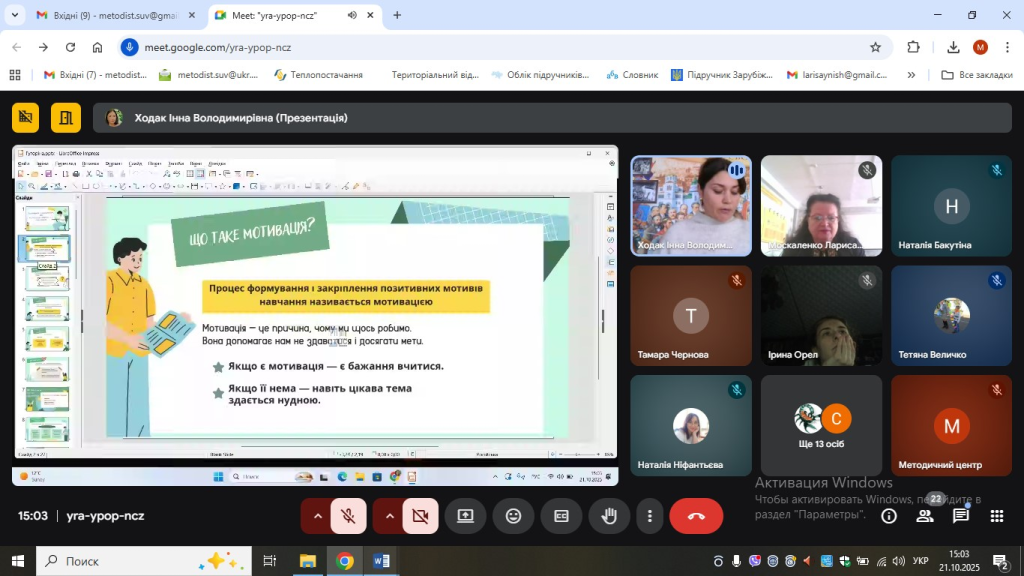Open the emoji reactions button
Screen dimensions: 1024x576
click(513, 516)
